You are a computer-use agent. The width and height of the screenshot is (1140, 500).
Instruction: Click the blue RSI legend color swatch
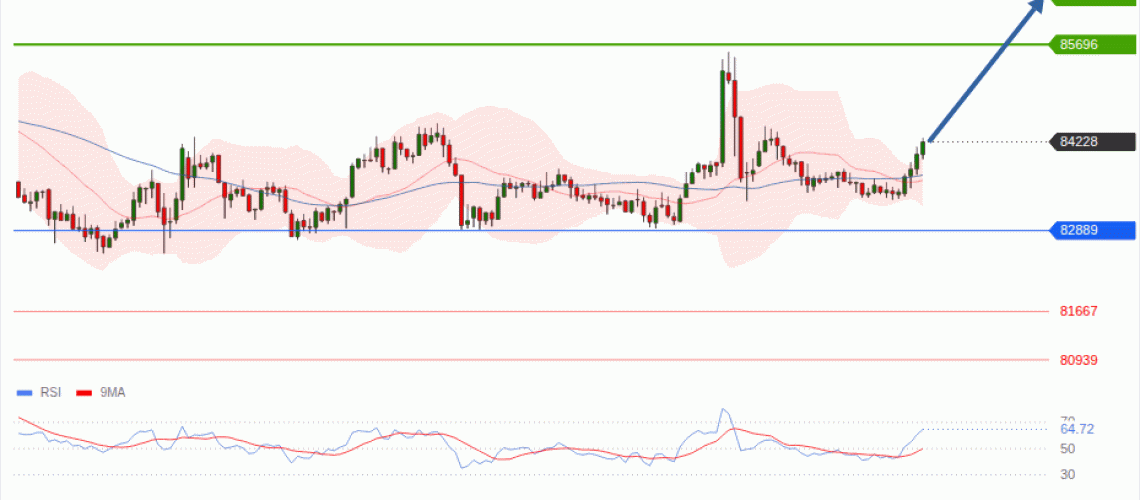coord(25,393)
